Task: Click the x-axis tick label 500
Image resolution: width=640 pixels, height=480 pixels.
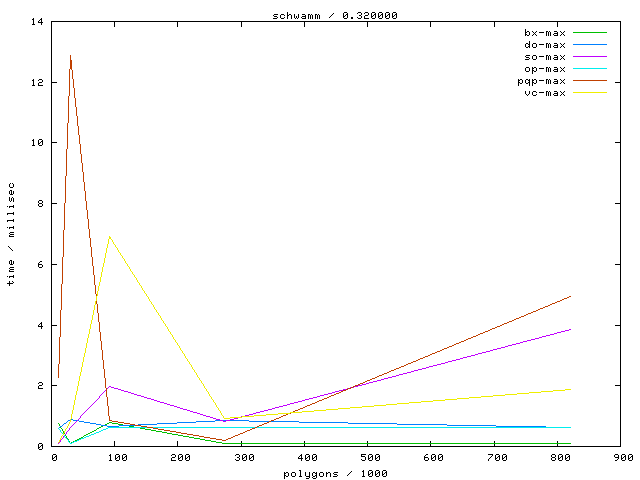Action: pyautogui.click(x=368, y=458)
